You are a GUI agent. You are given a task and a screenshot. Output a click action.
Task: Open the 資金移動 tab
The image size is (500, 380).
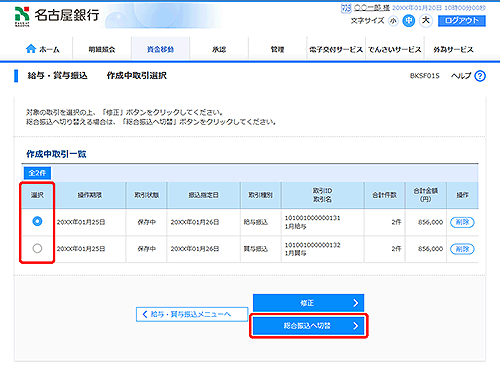(161, 49)
